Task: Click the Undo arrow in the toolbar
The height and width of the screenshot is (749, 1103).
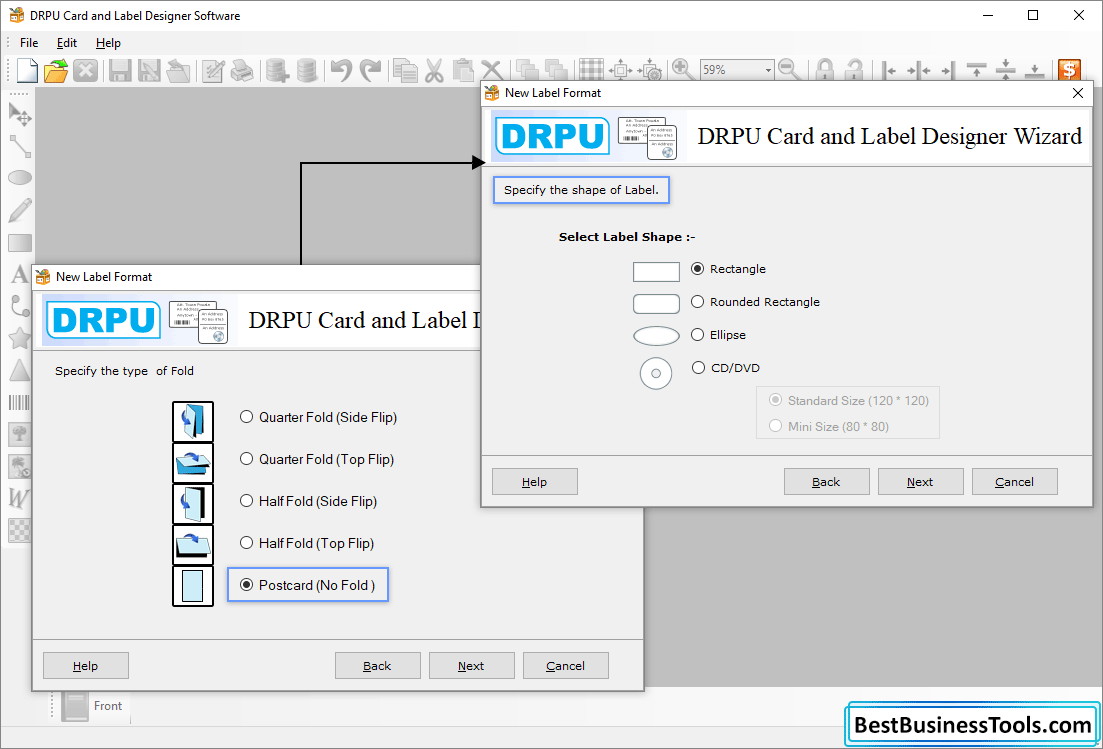Action: tap(341, 70)
